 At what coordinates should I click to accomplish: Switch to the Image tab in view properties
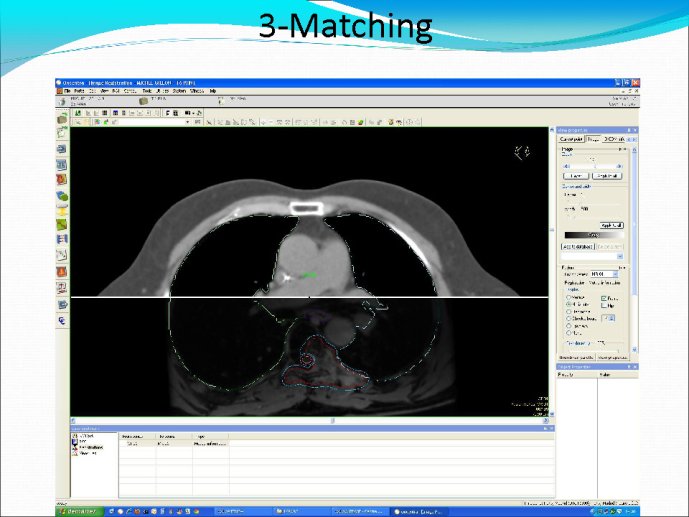point(593,139)
